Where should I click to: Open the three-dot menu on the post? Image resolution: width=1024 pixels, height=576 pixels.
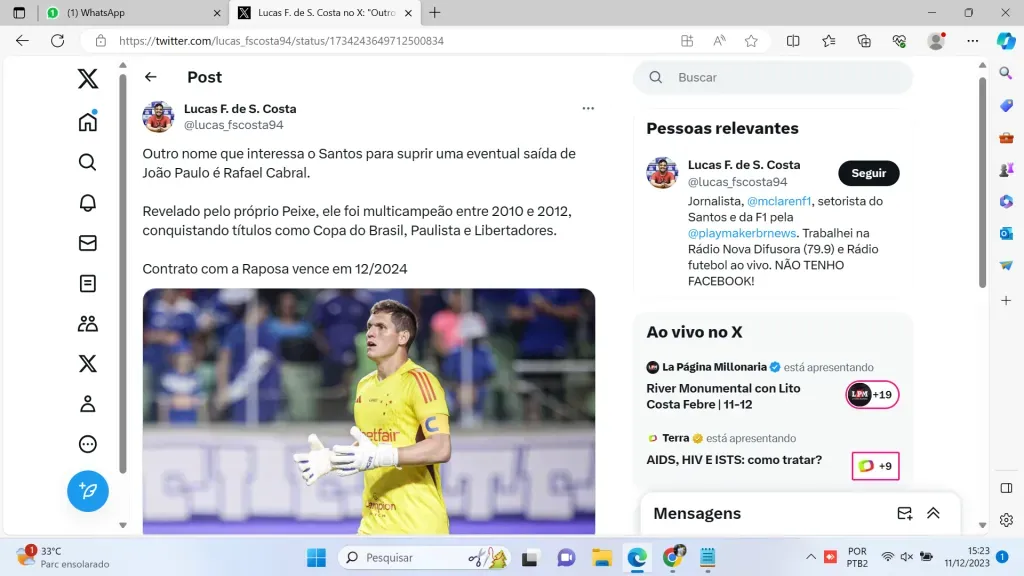coord(588,108)
